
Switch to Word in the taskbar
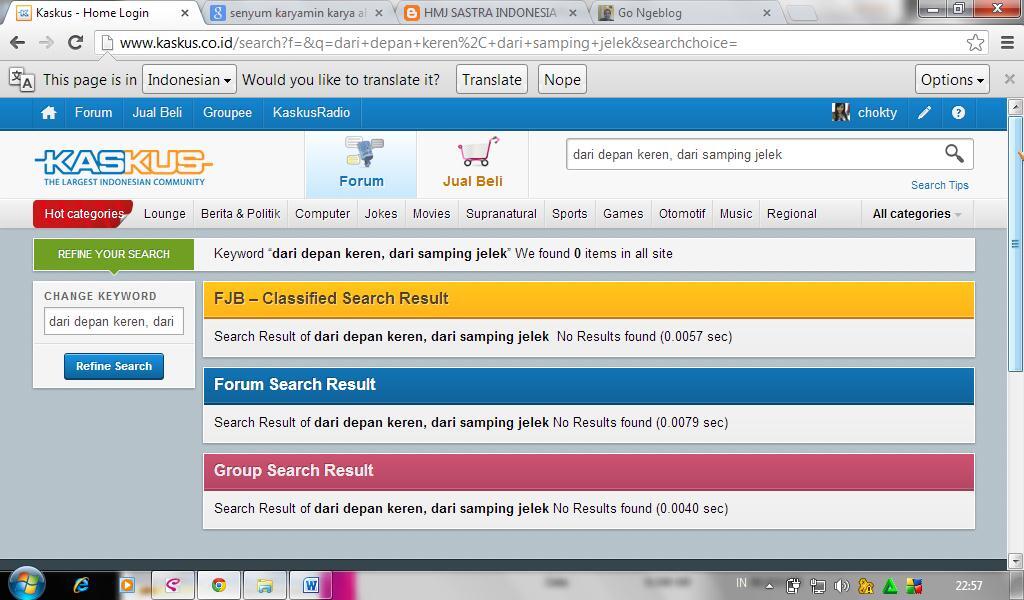pos(311,585)
